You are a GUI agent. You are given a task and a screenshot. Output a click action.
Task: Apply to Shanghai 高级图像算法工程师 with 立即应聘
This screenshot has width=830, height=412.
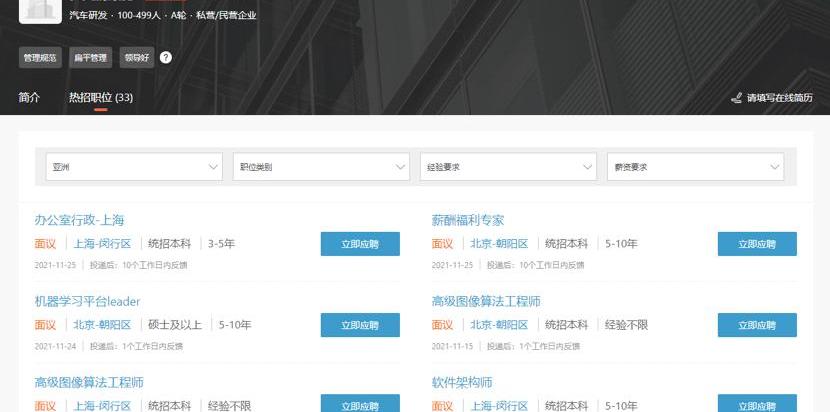[360, 404]
